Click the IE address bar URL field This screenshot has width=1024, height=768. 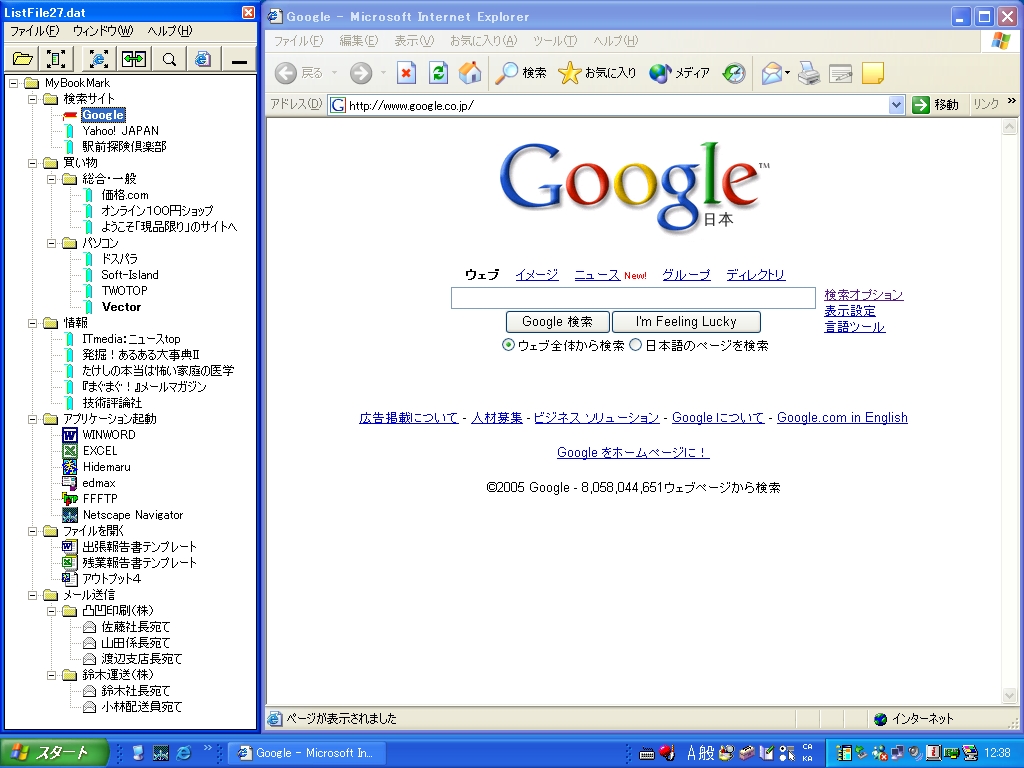point(608,104)
